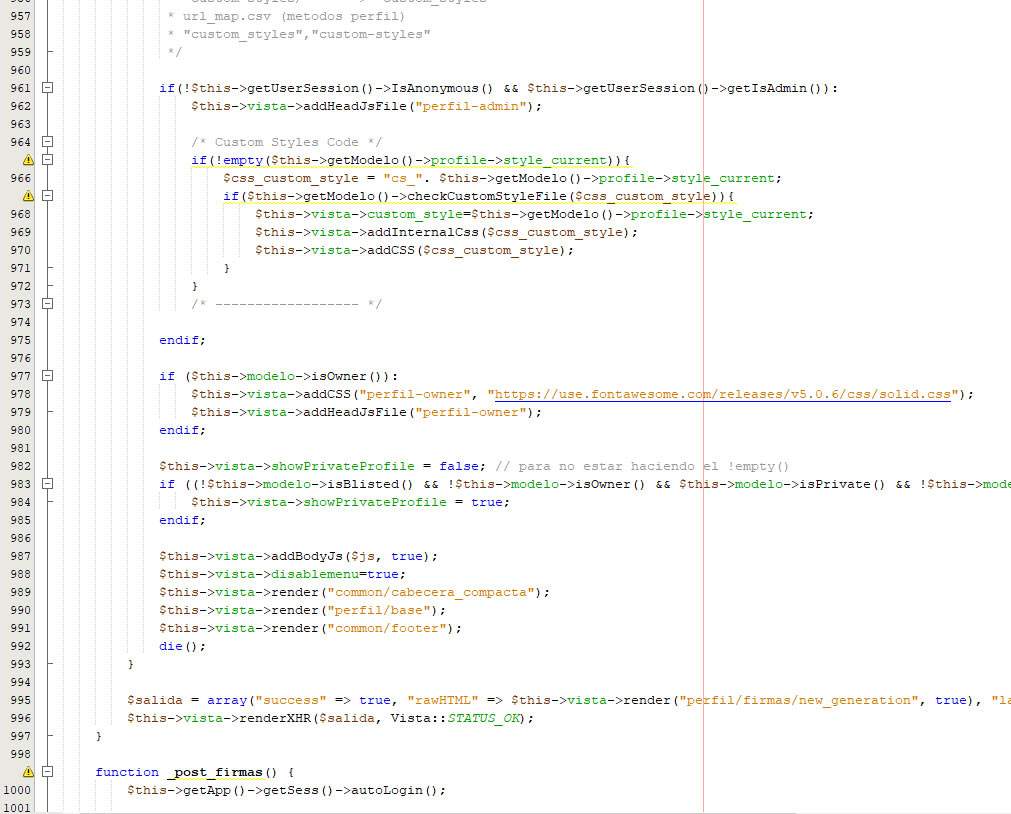This screenshot has height=814, width=1011.
Task: Click IsAnonymous() on line 961
Action: click(443, 88)
